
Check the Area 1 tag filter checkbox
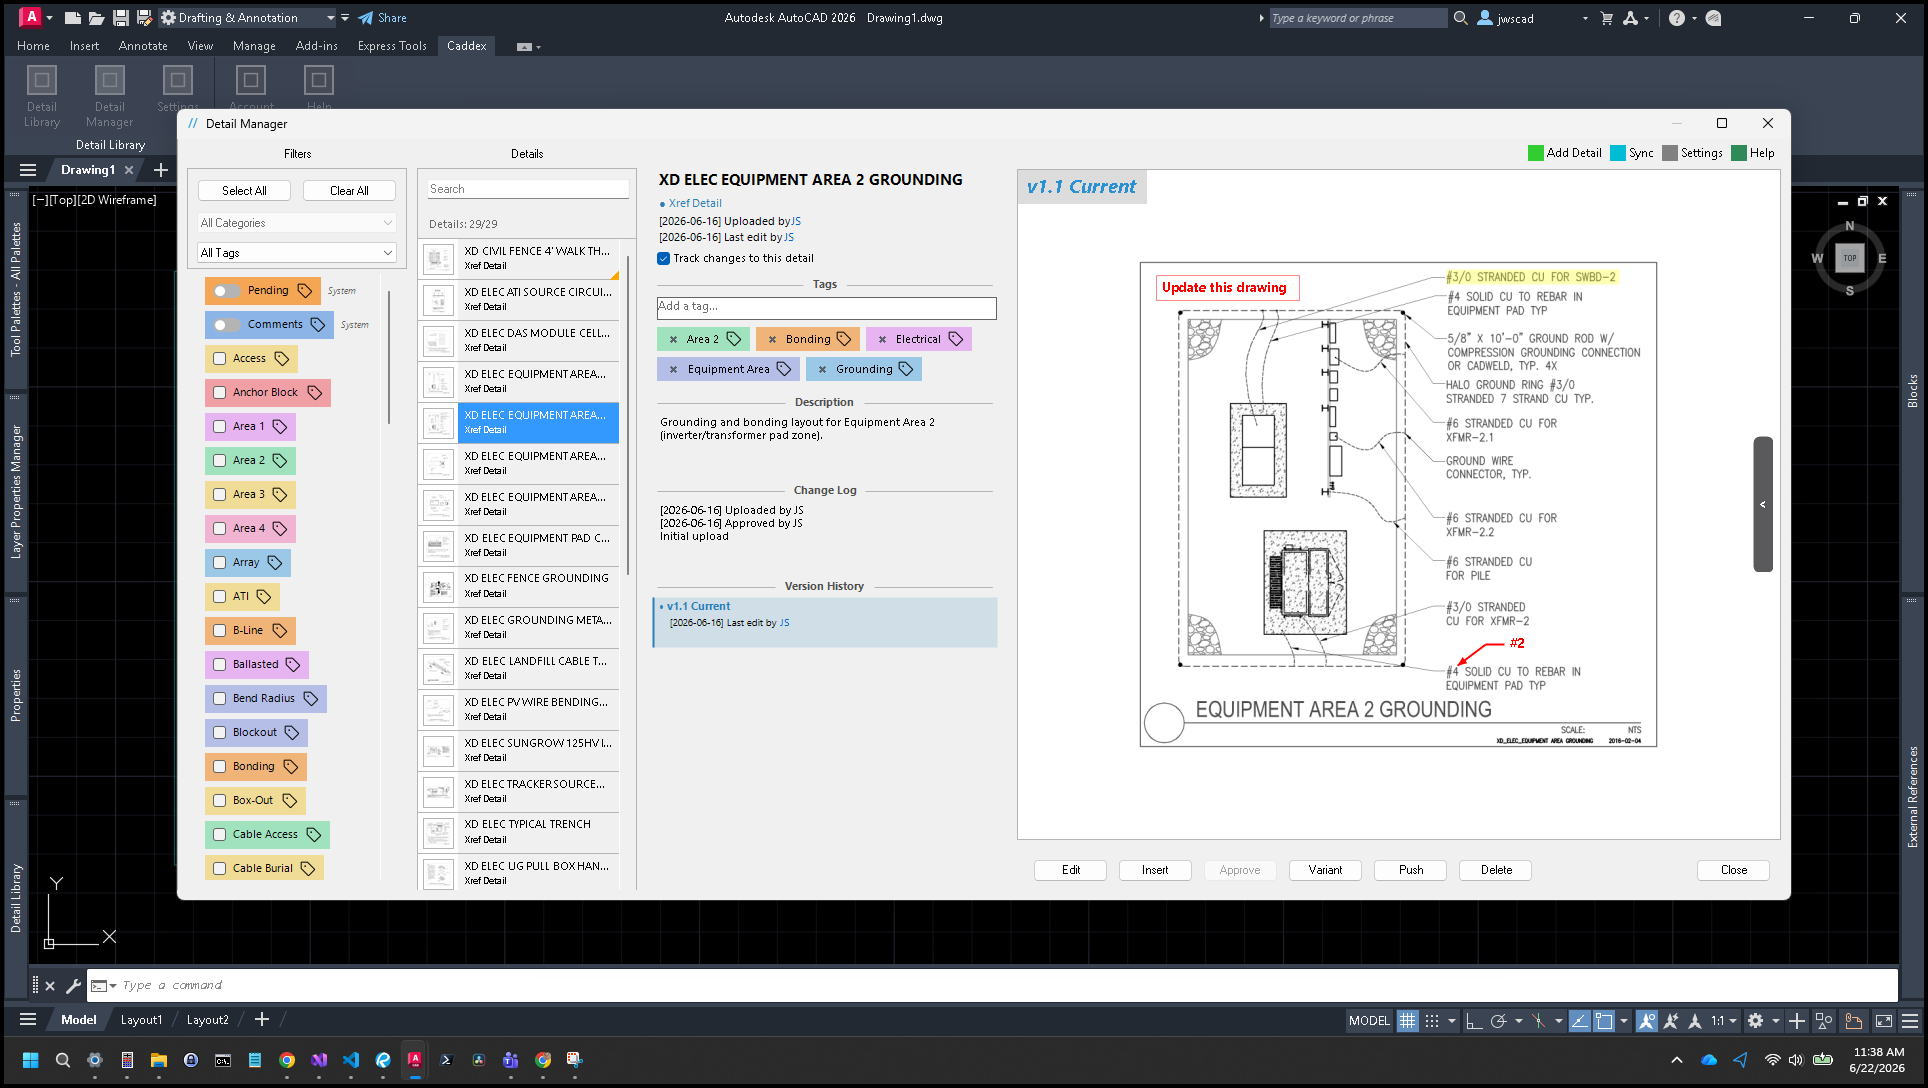(x=220, y=427)
